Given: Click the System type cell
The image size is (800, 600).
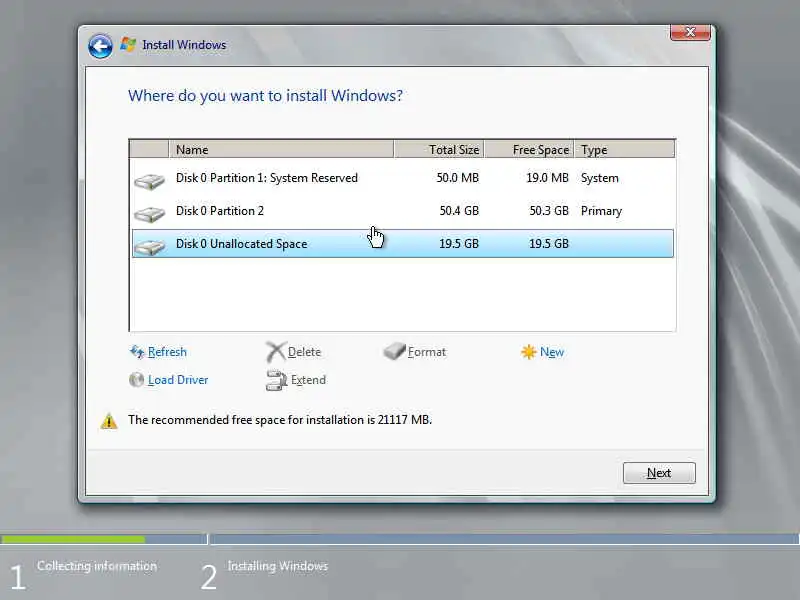Looking at the screenshot, I should click(599, 178).
